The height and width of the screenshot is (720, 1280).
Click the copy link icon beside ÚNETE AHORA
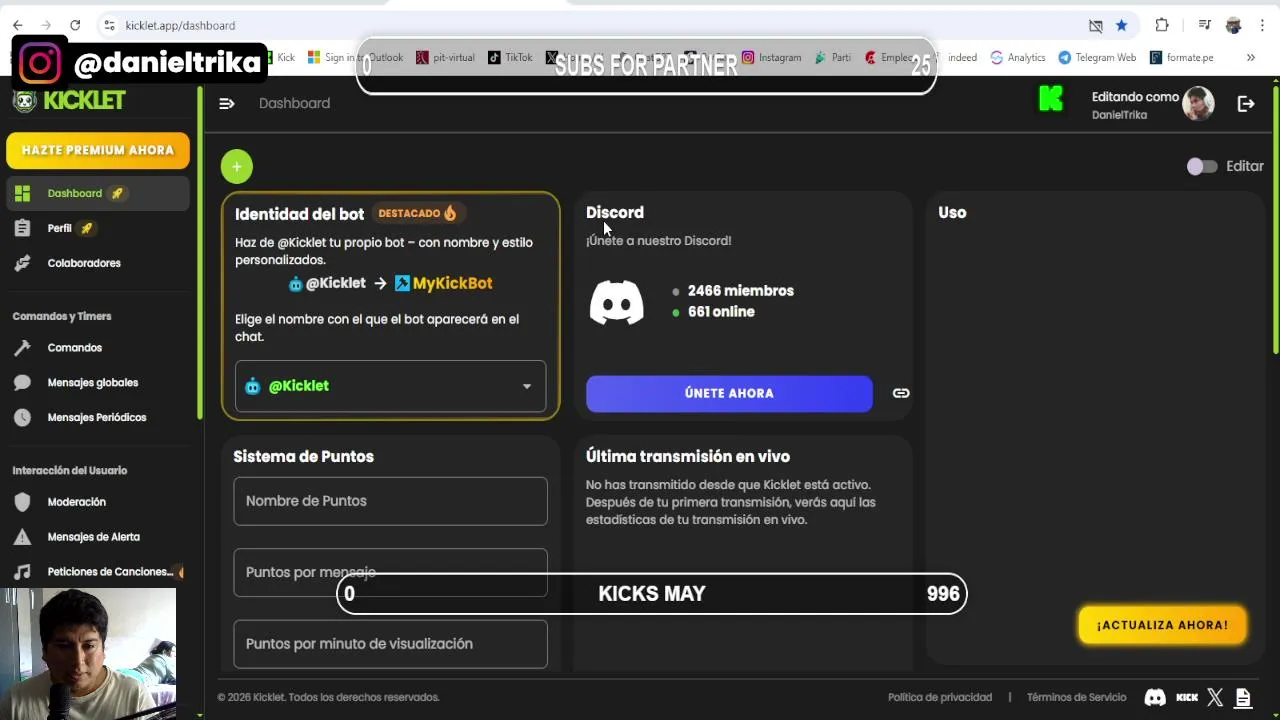click(901, 393)
